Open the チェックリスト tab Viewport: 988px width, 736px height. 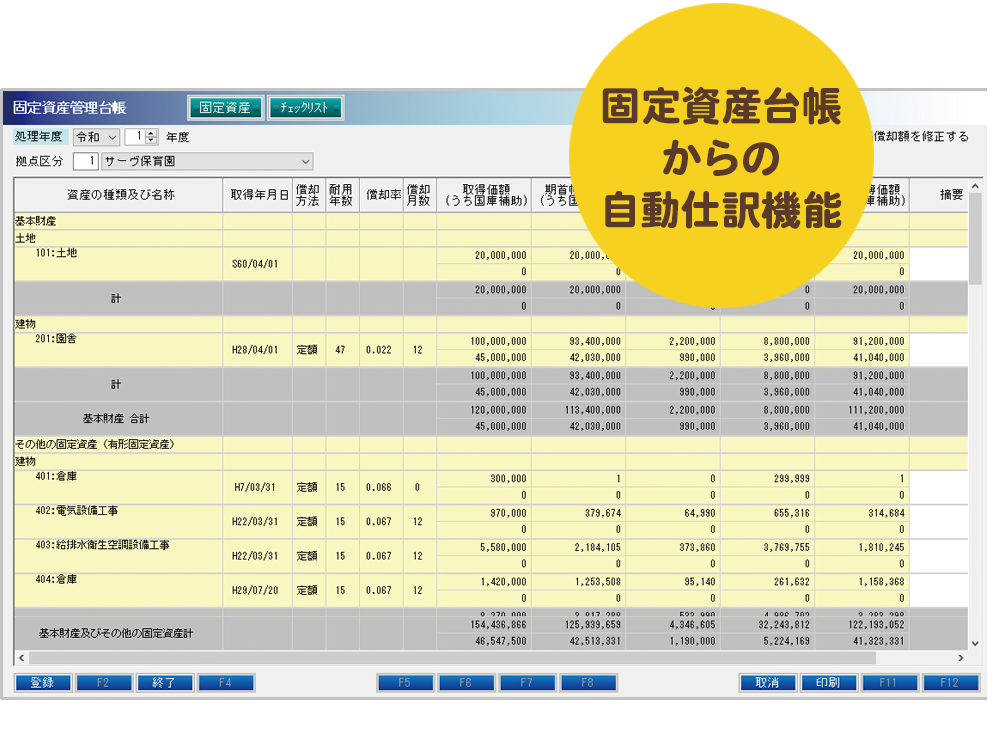[x=305, y=108]
